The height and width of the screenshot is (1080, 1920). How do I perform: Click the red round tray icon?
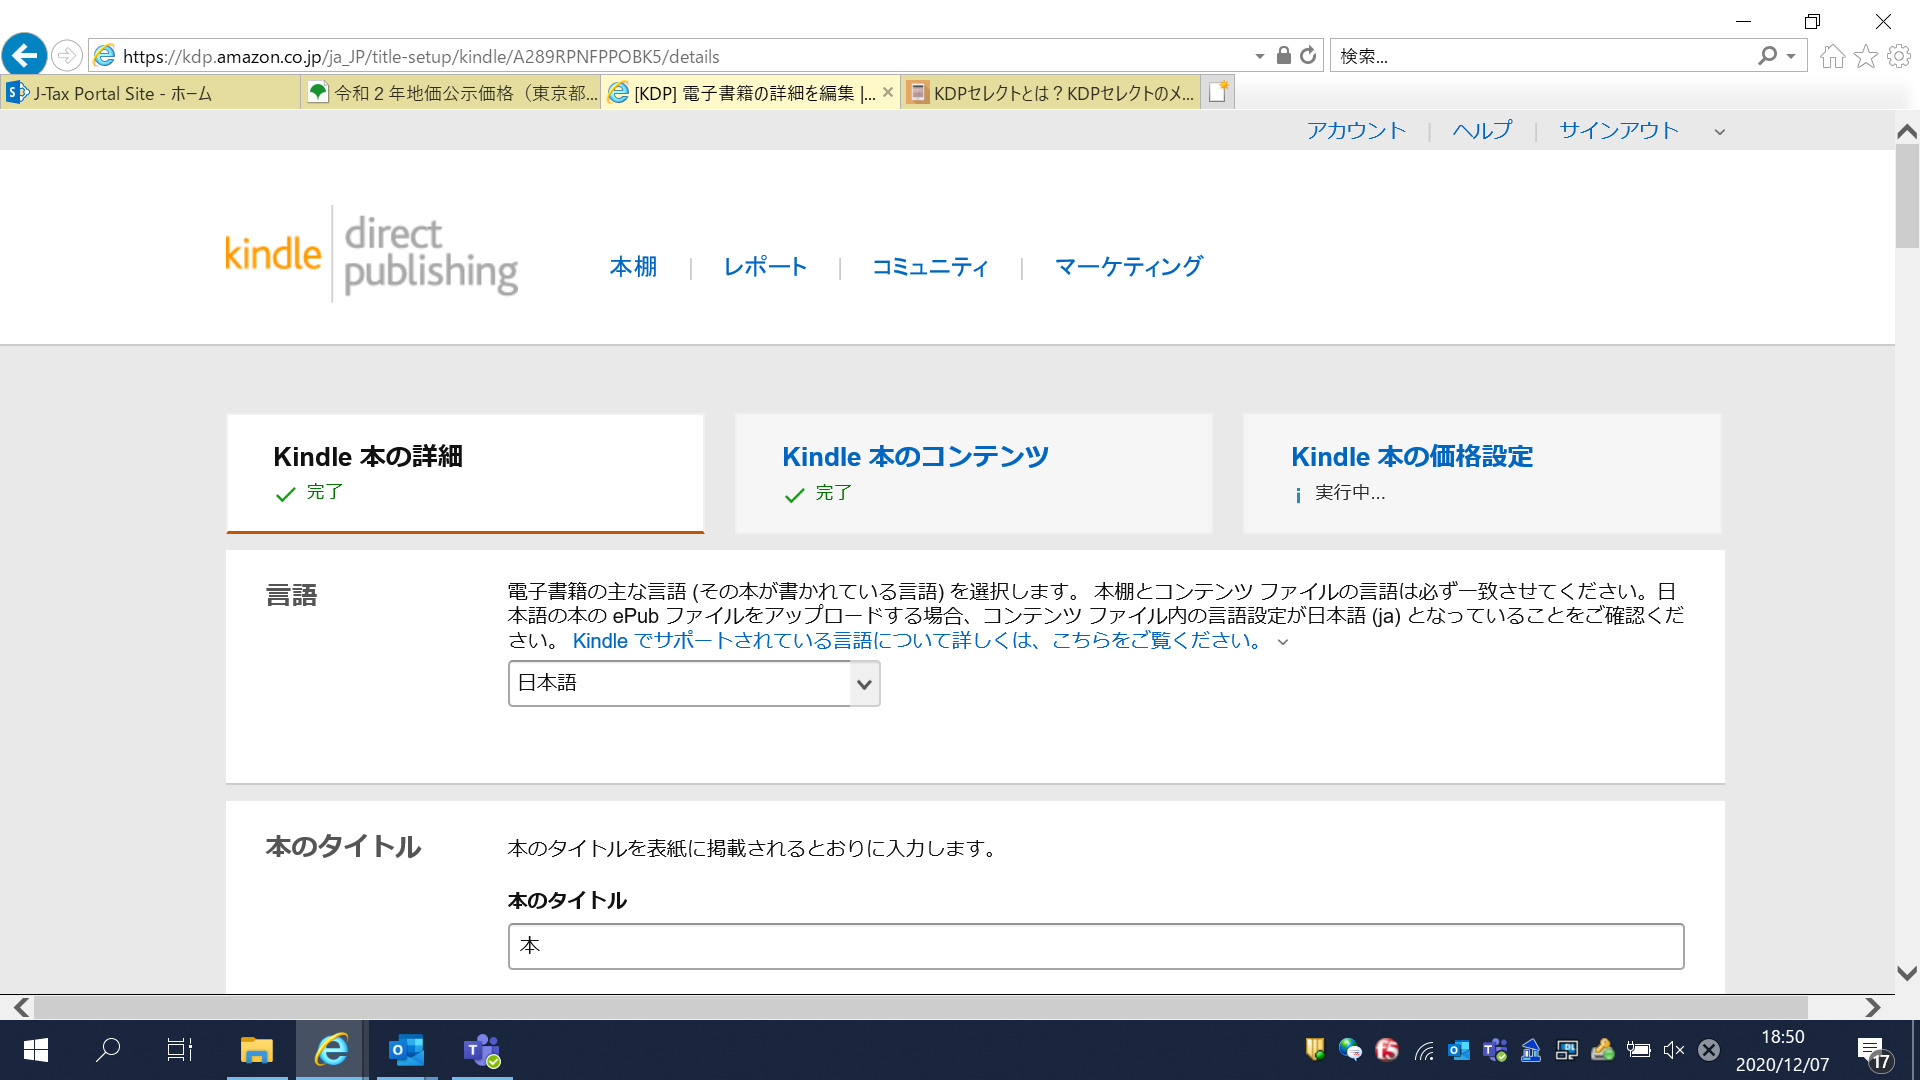coord(1387,1050)
